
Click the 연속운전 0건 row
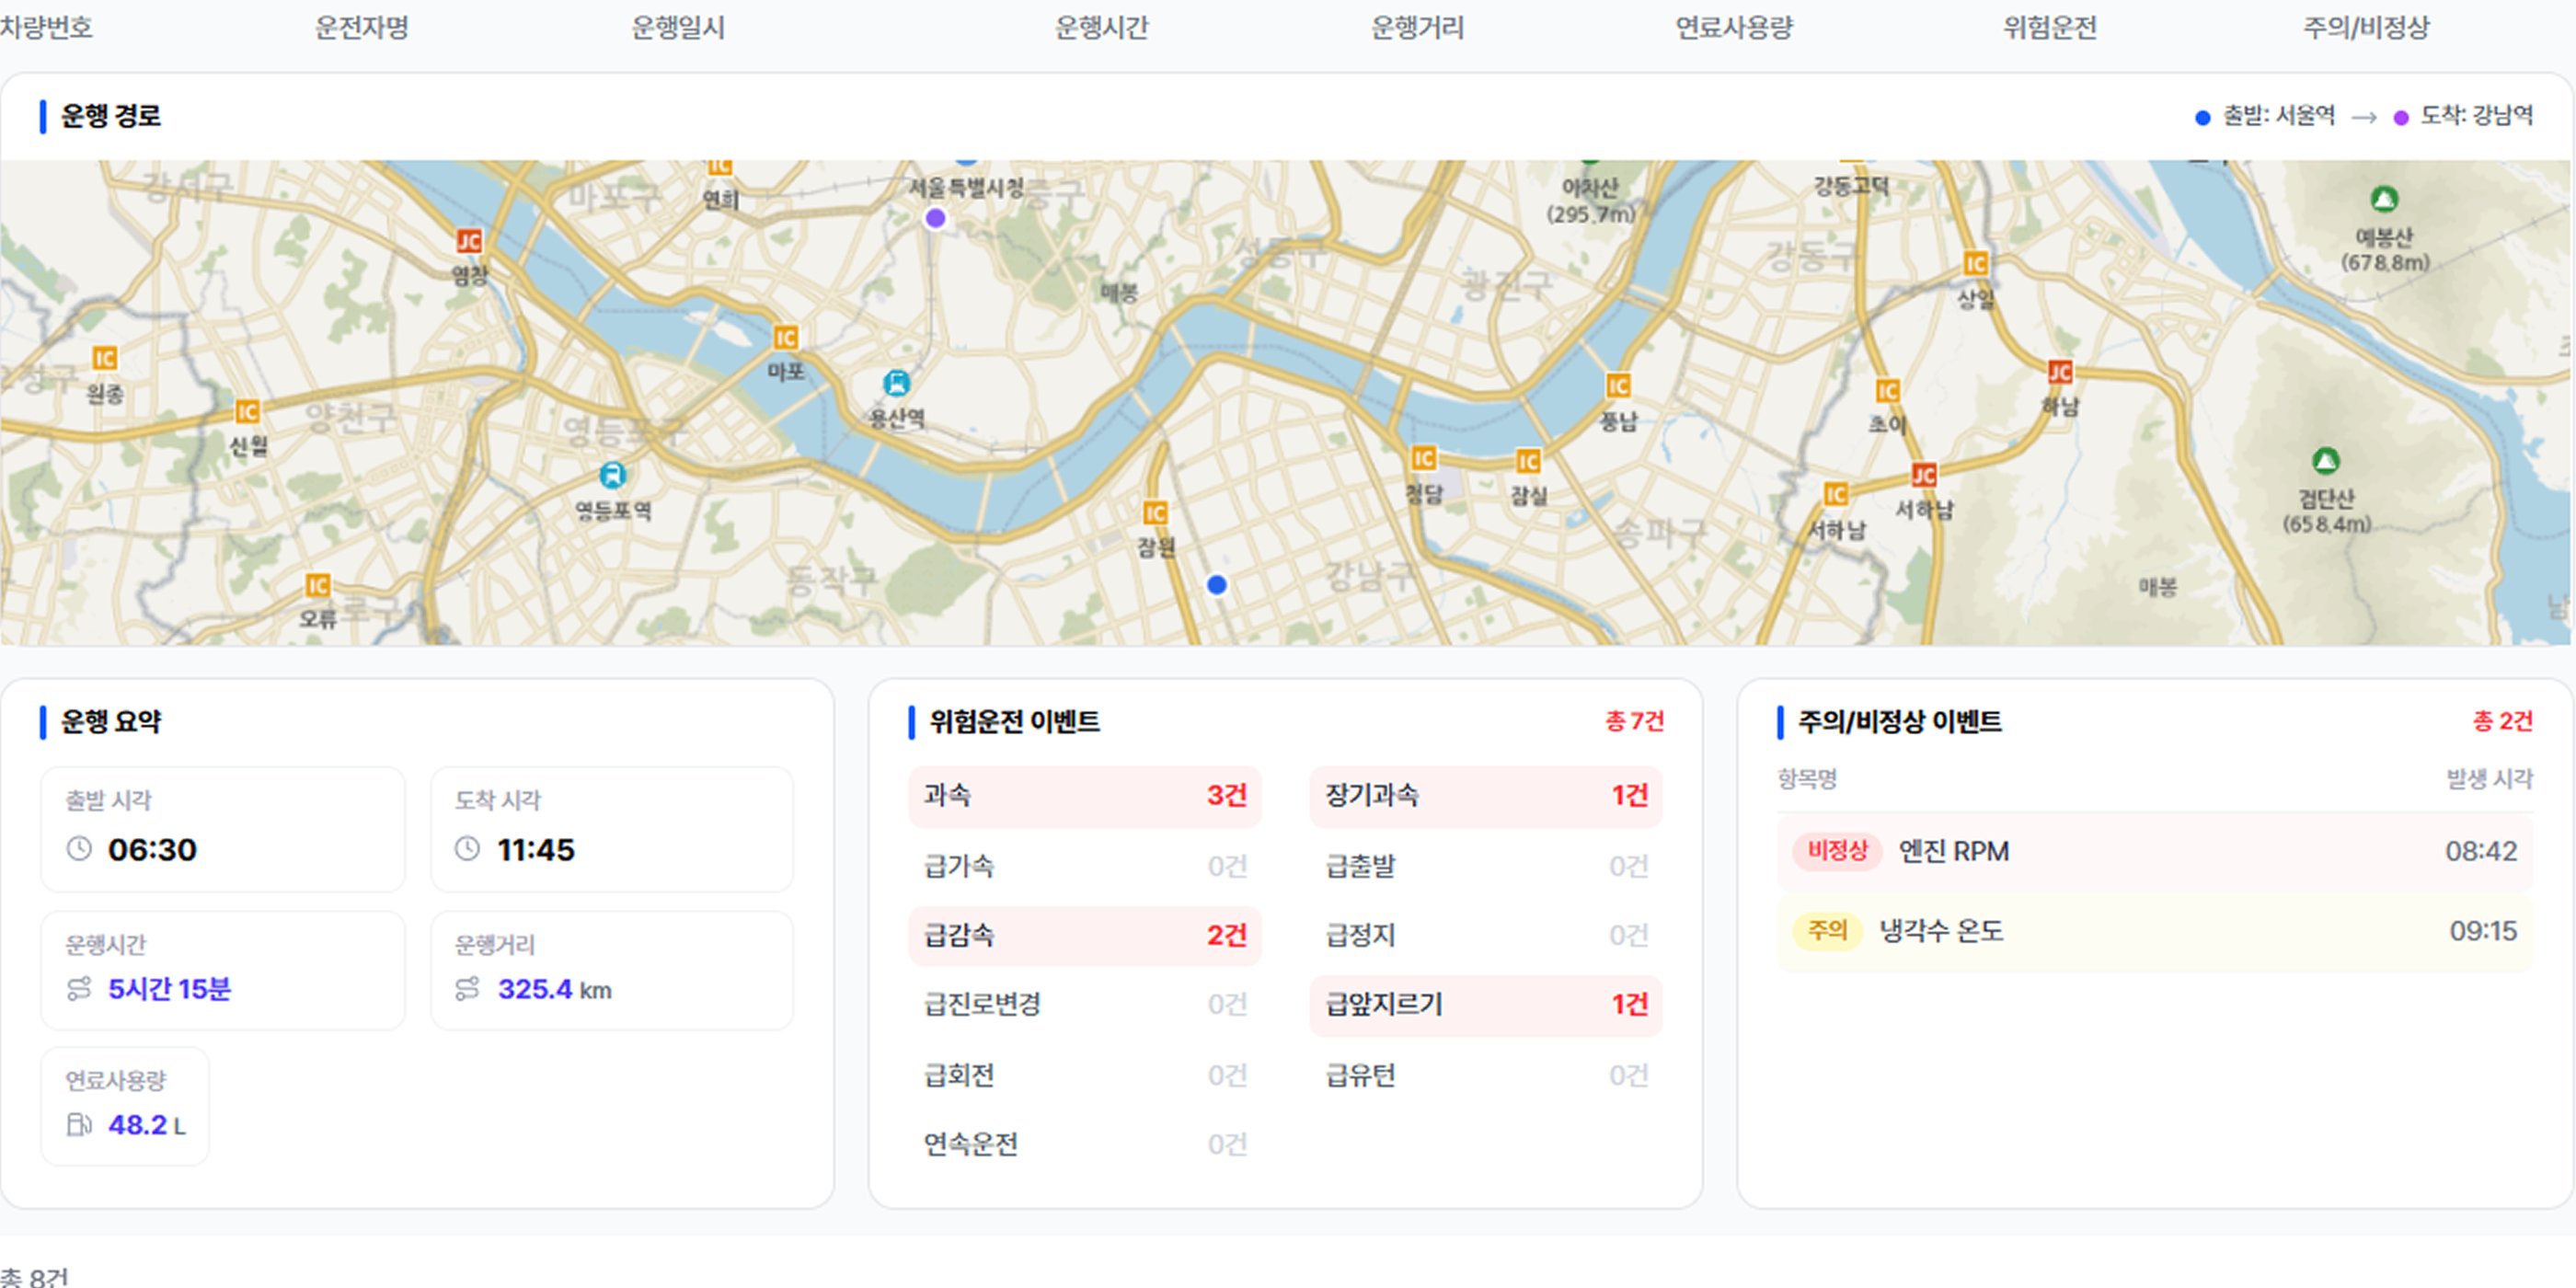[x=1085, y=1144]
